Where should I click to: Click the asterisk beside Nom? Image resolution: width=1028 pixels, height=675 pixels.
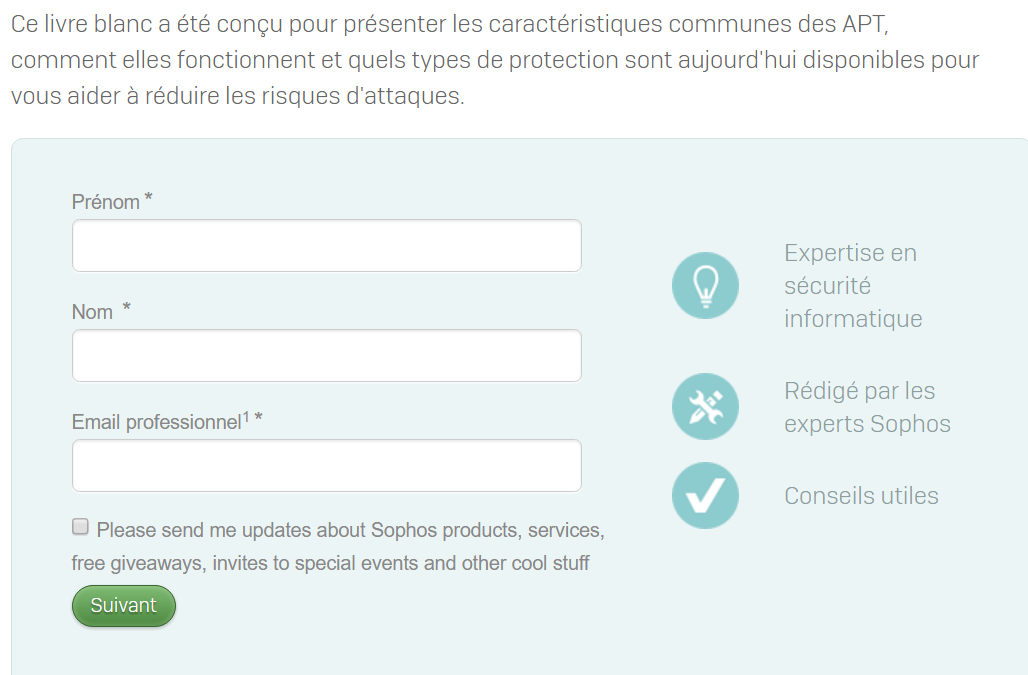pos(127,307)
